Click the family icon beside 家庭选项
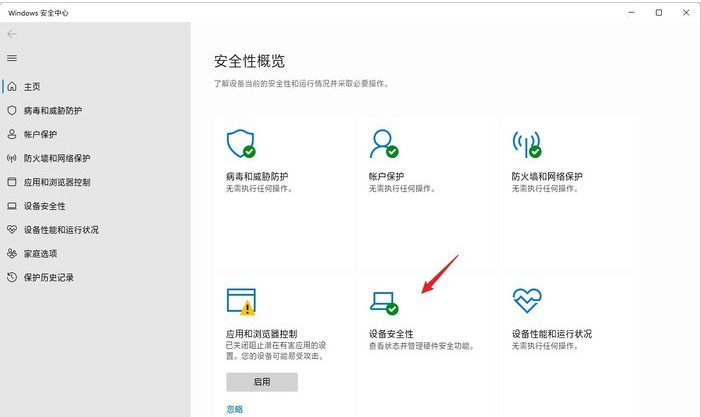 click(12, 253)
